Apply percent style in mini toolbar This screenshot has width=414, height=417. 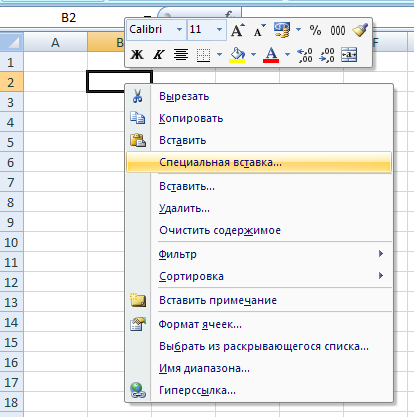[x=315, y=30]
